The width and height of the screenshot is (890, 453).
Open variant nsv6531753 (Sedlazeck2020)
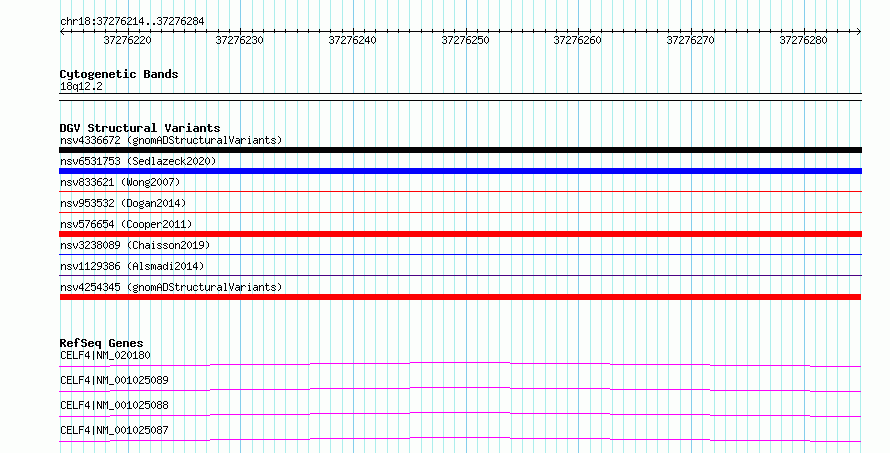138,161
